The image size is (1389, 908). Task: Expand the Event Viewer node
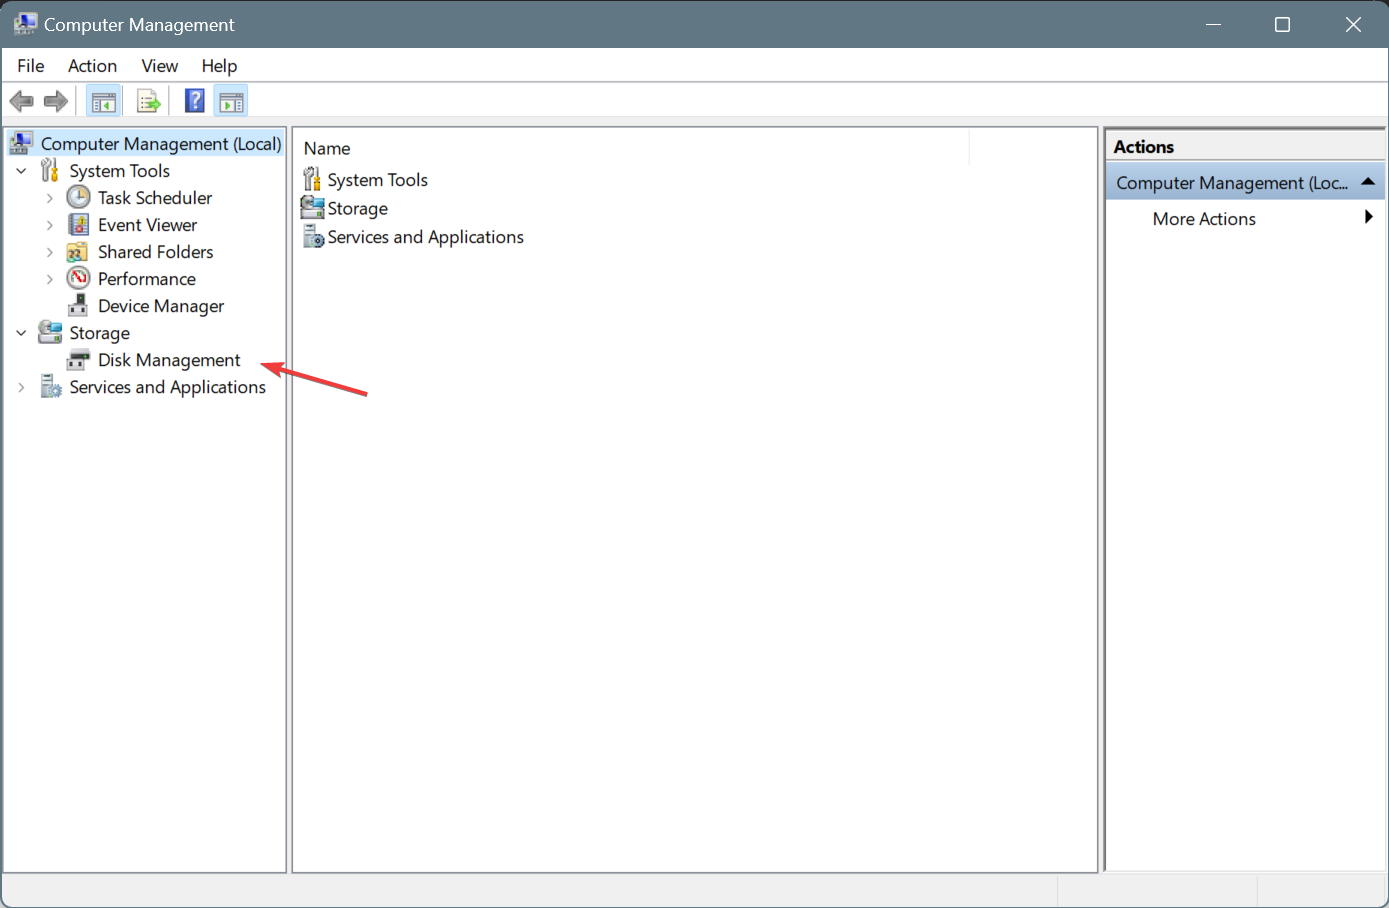point(49,225)
